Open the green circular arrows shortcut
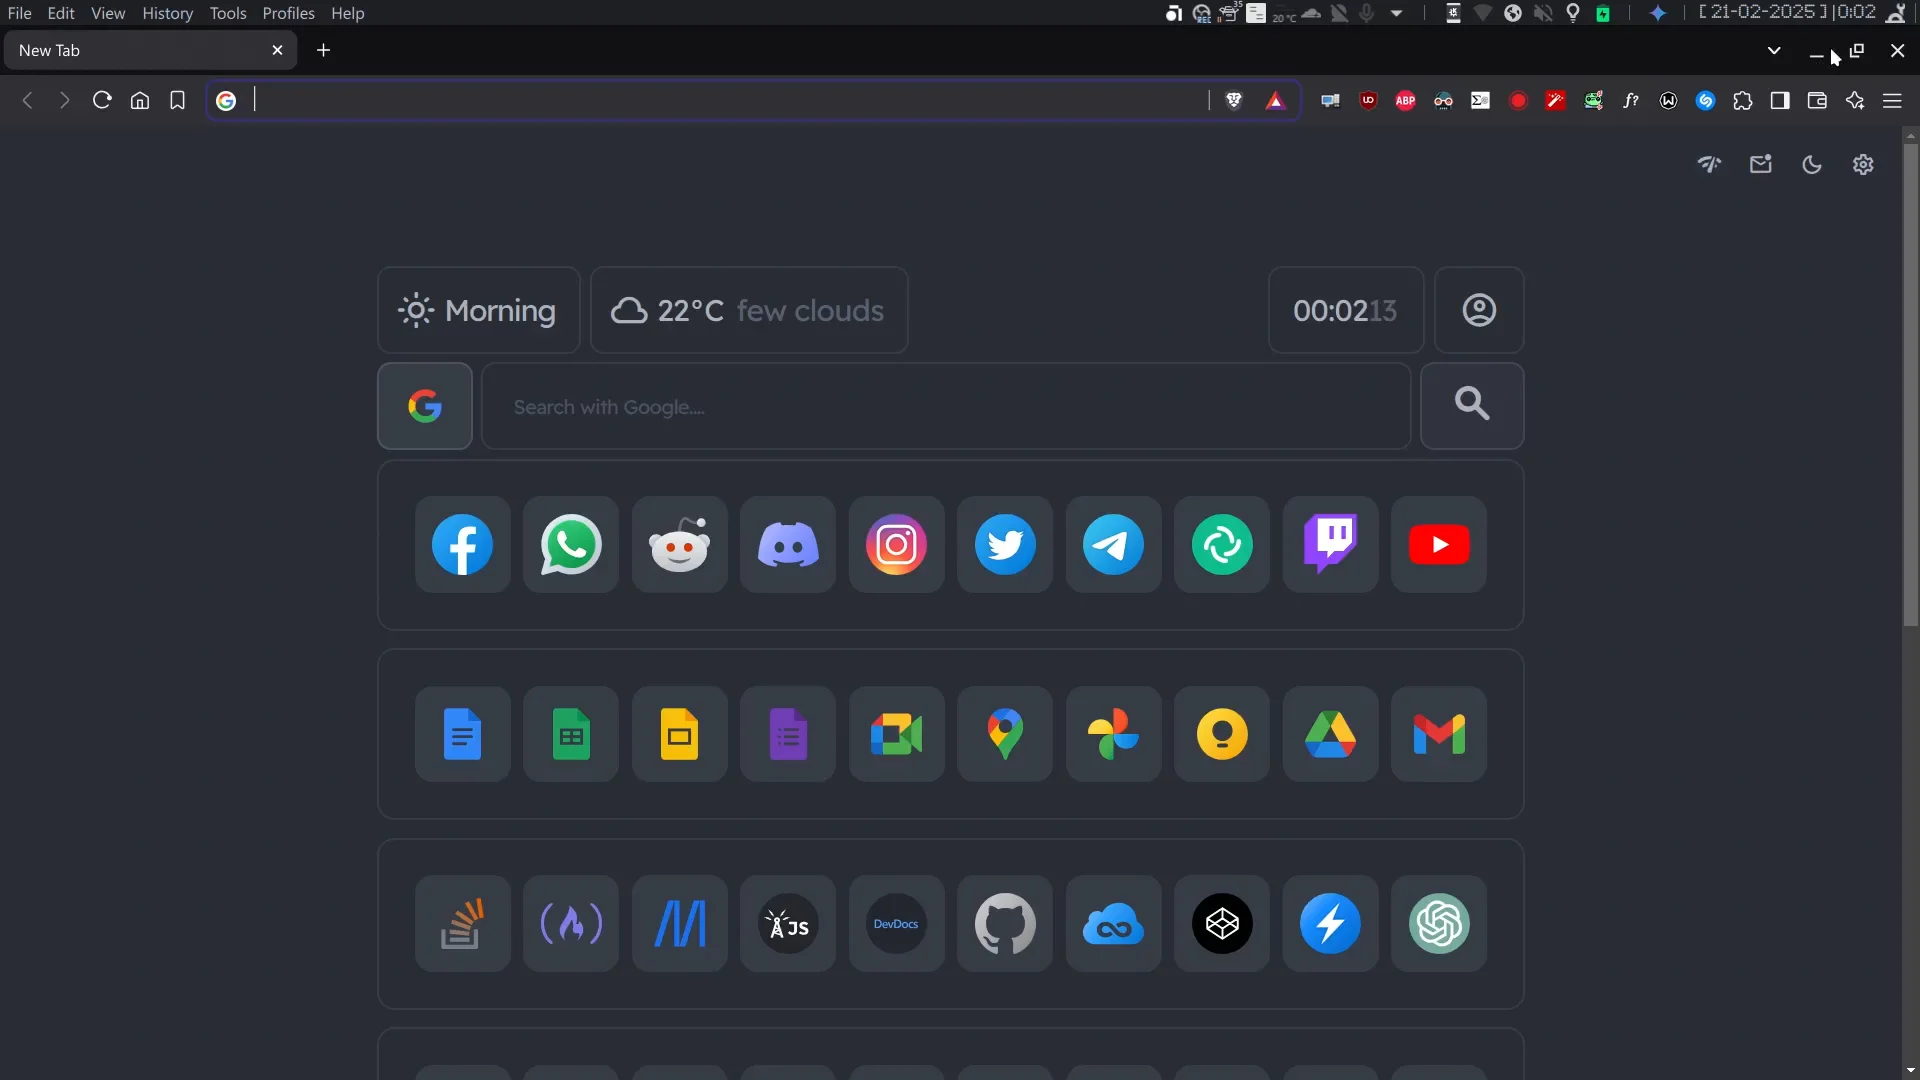Screen dimensions: 1920x1080 pos(1222,545)
